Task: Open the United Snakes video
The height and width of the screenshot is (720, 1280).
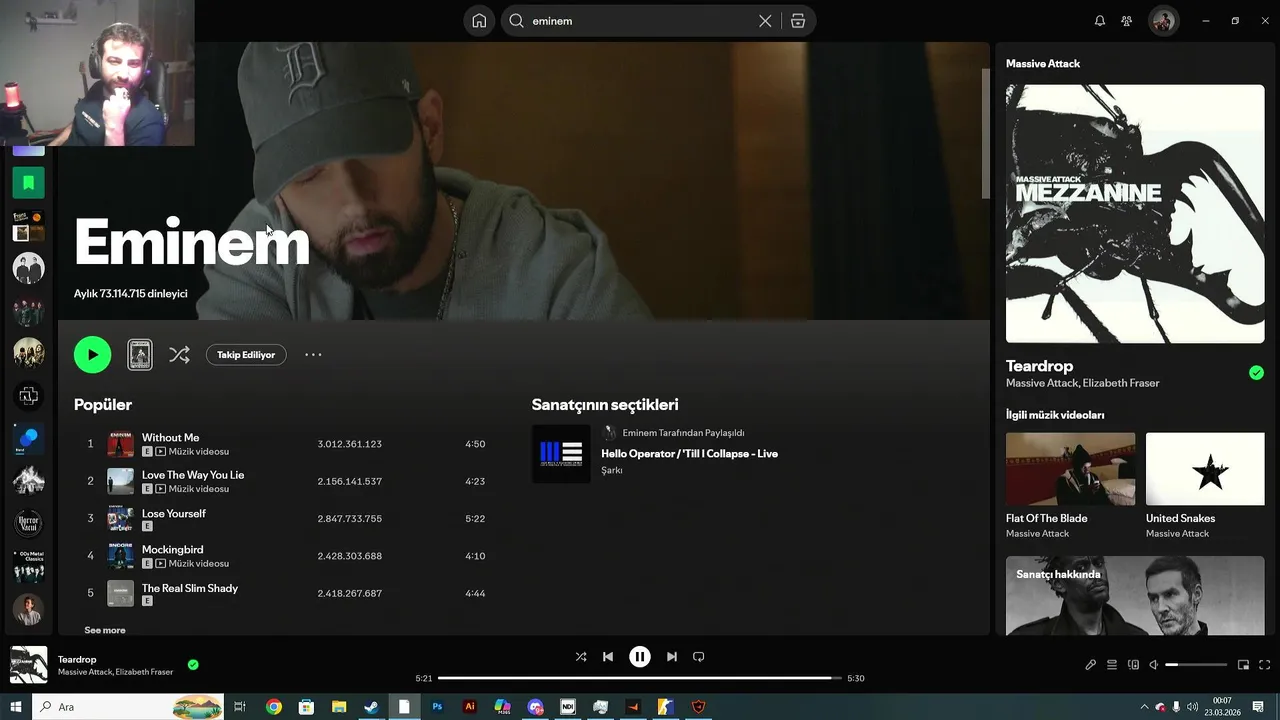Action: (1205, 485)
